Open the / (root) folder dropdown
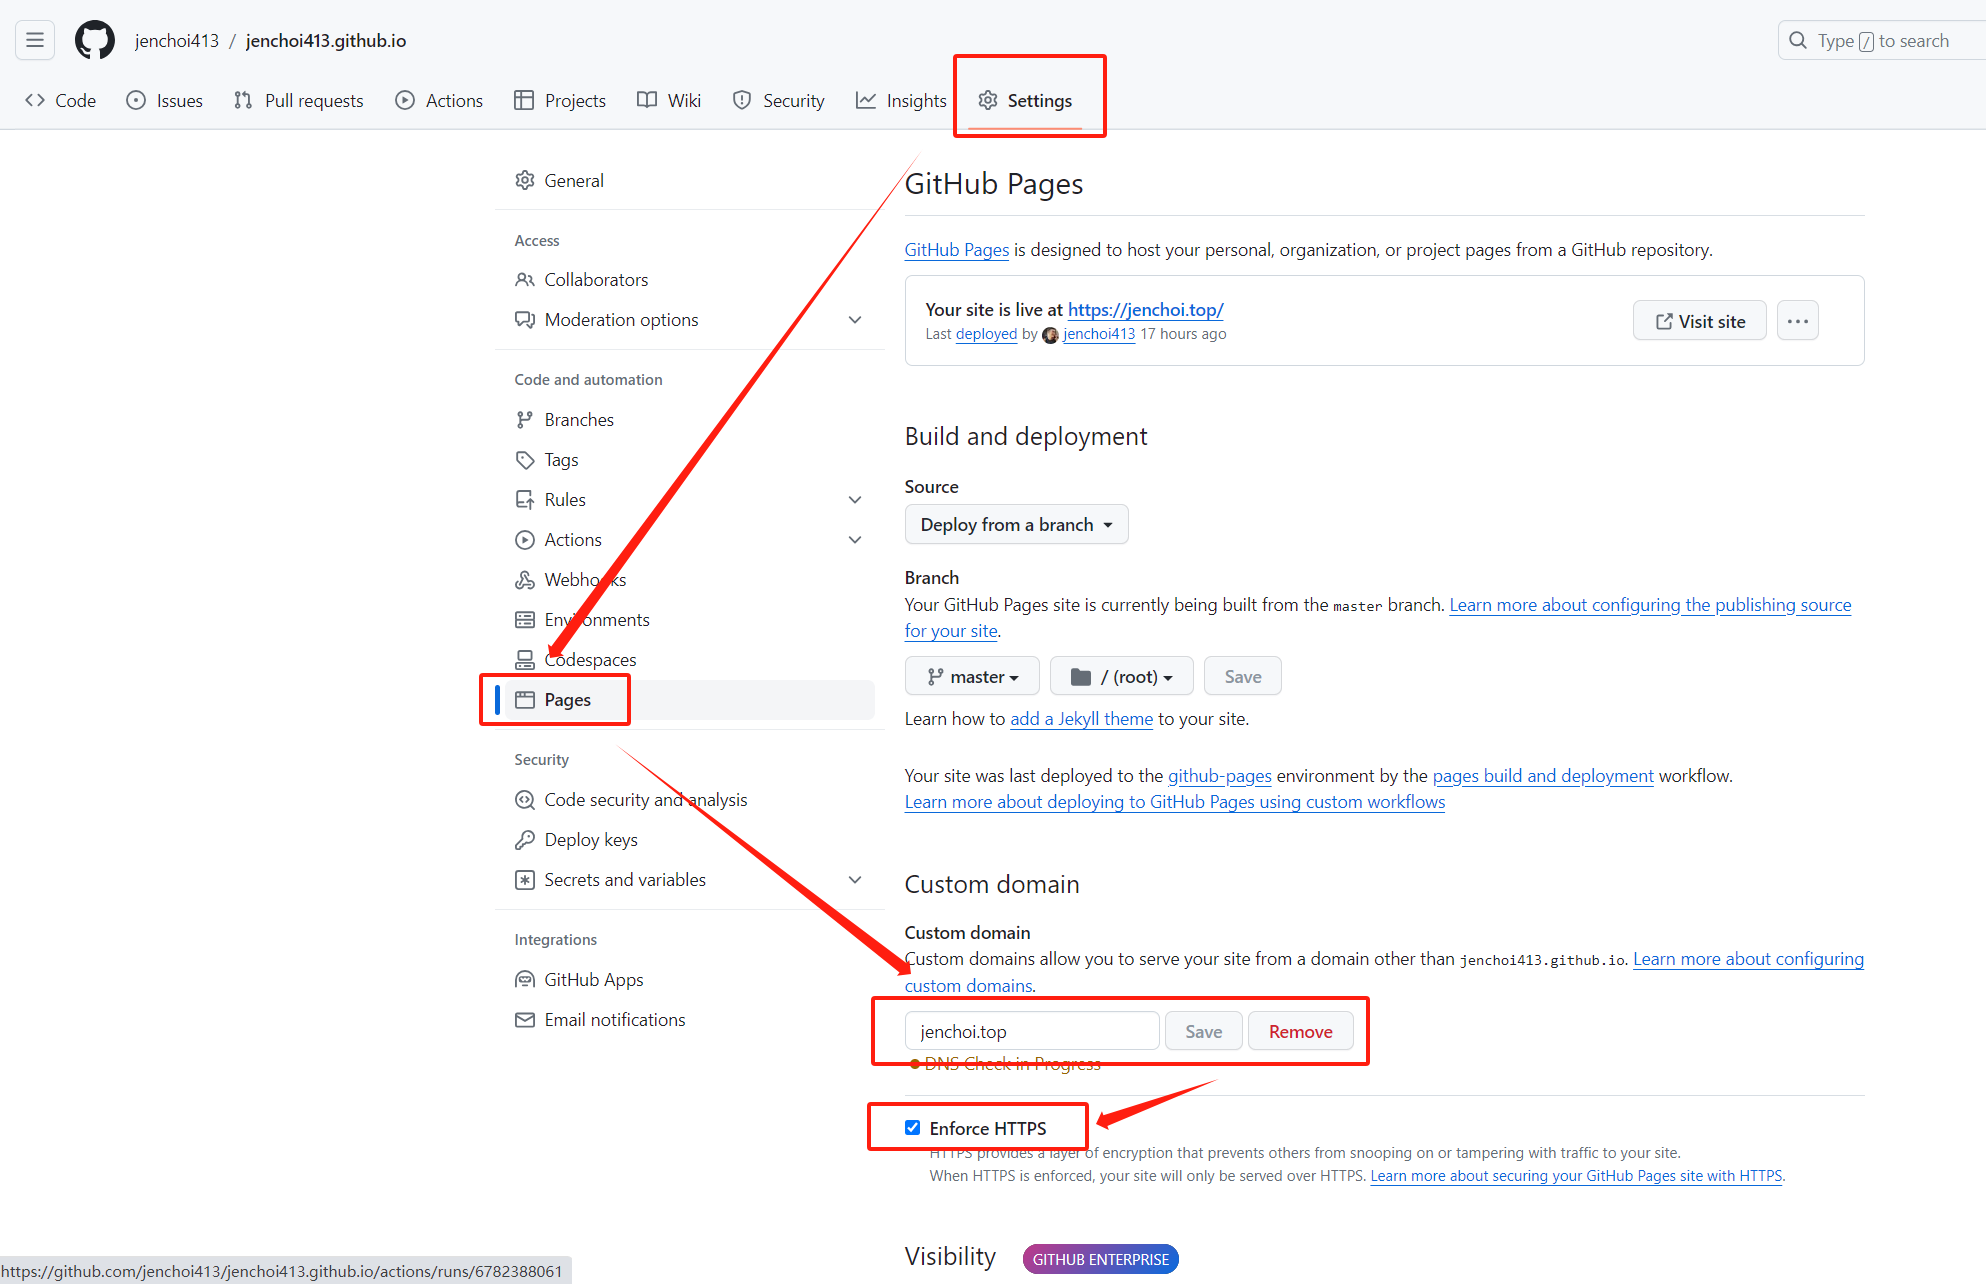Image resolution: width=1986 pixels, height=1284 pixels. [1122, 677]
